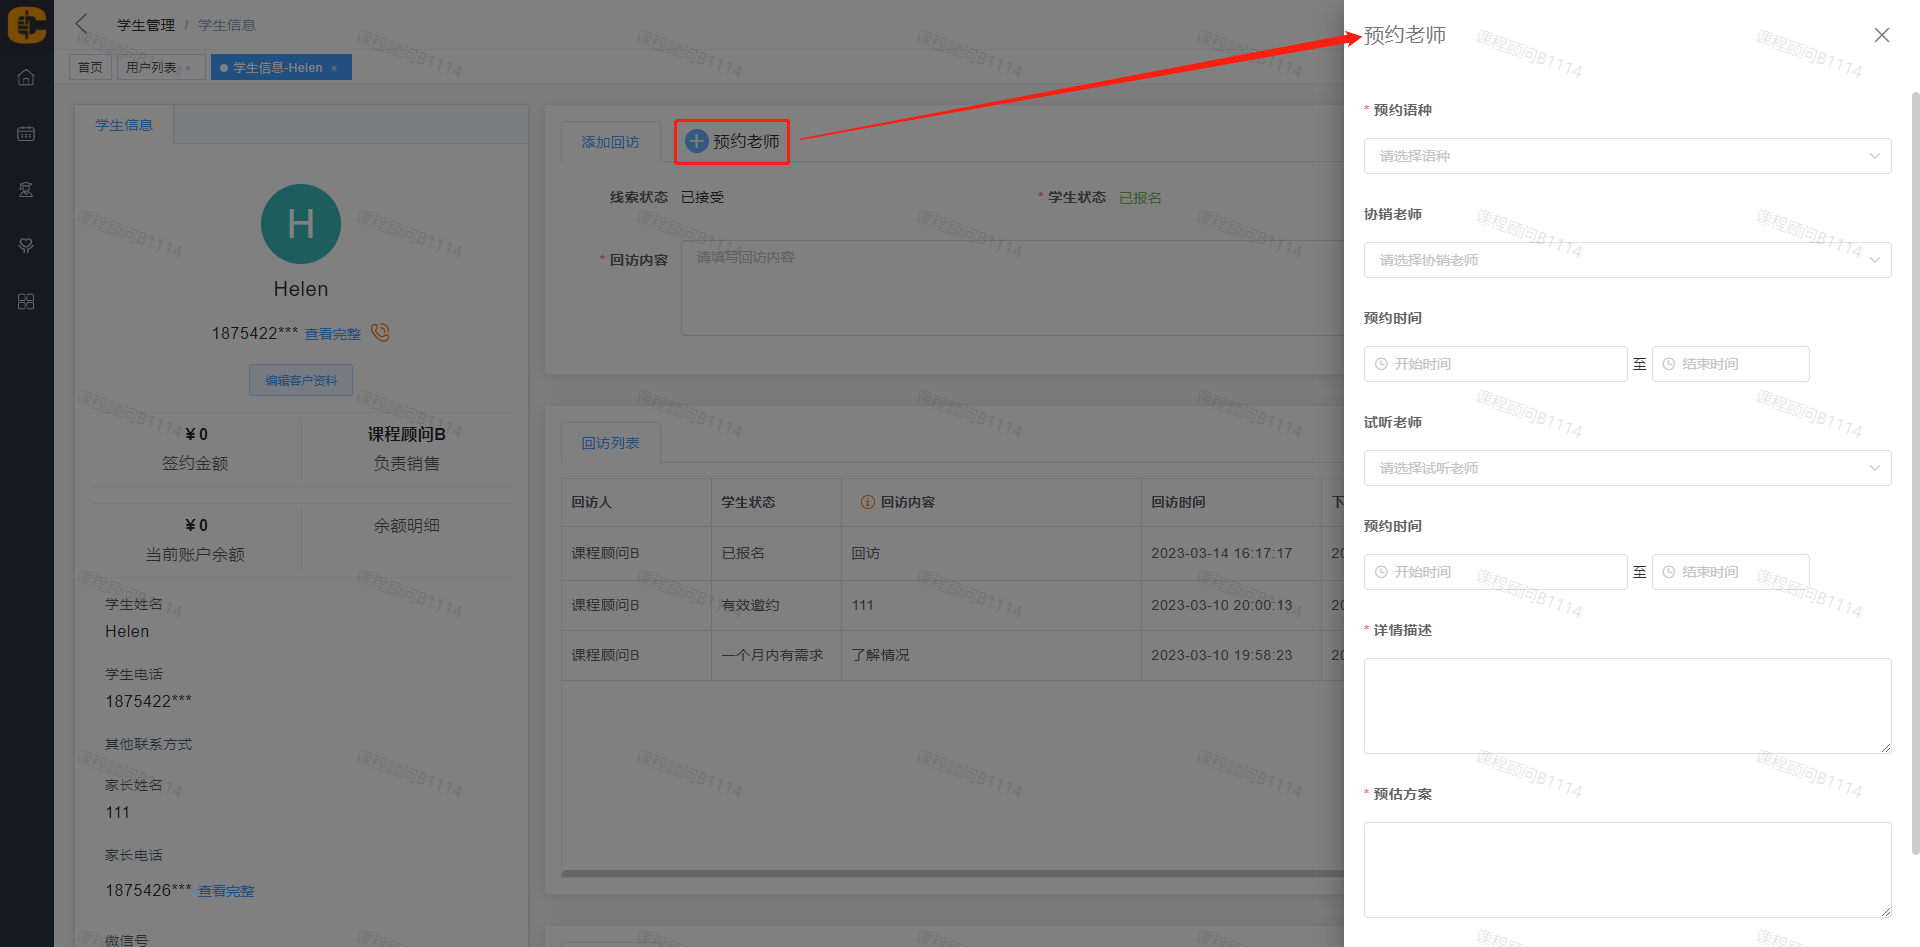Open the home icon in sidebar
The image size is (1920, 947).
[26, 77]
